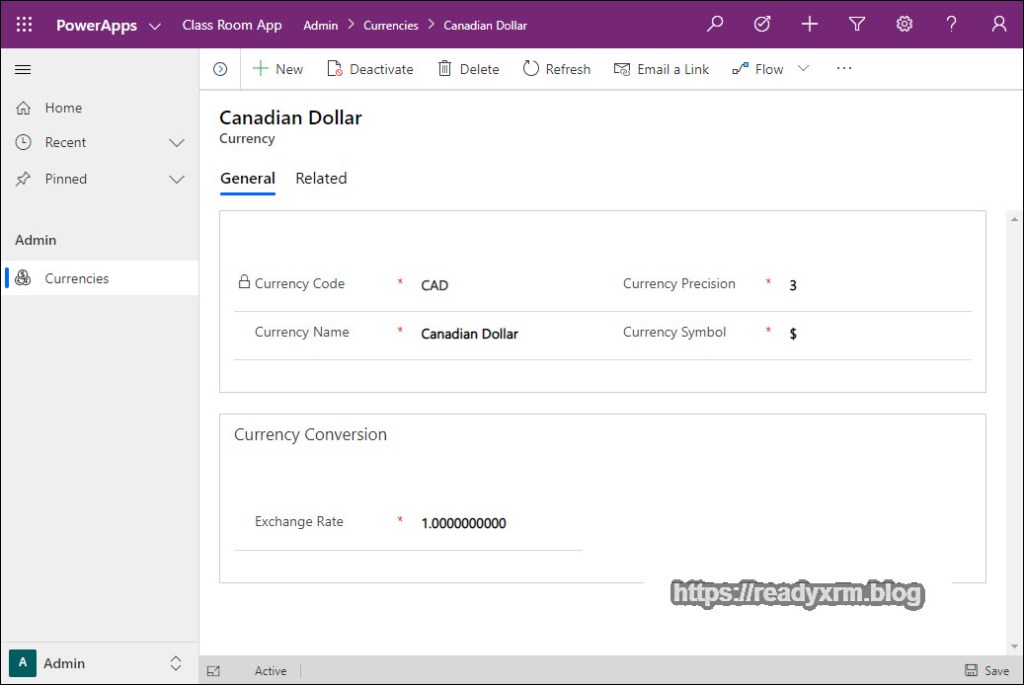The height and width of the screenshot is (685, 1024).
Task: Open the user account profile icon
Action: tap(999, 24)
